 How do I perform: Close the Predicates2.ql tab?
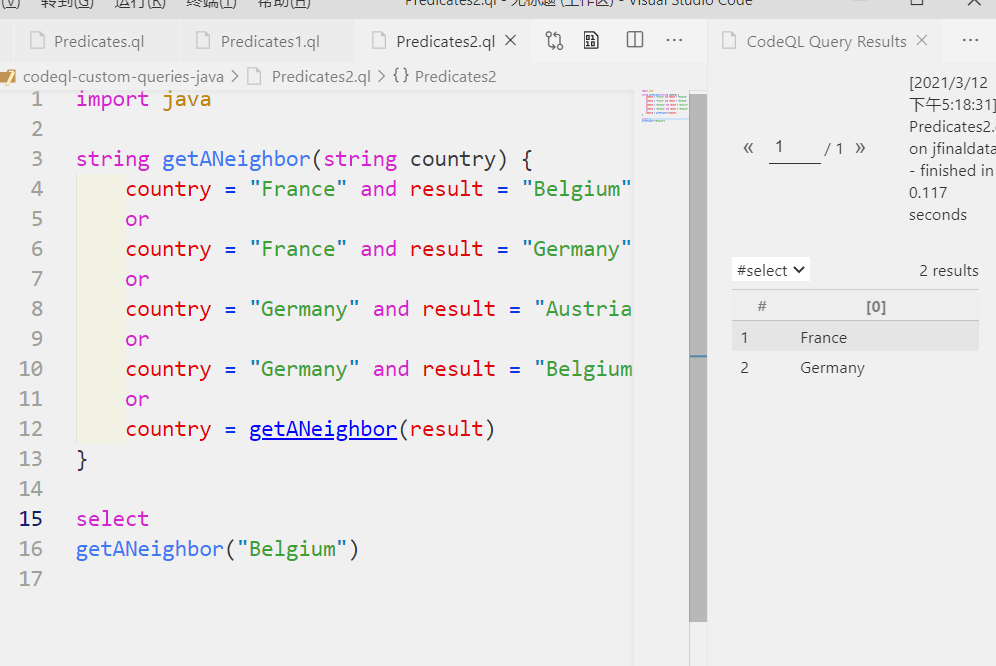coord(510,41)
